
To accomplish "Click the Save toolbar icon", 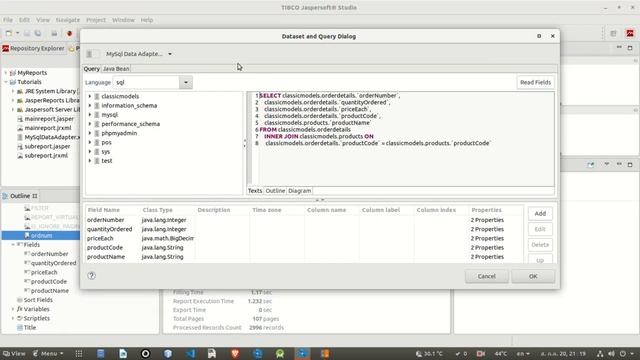I will pyautogui.click(x=27, y=33).
